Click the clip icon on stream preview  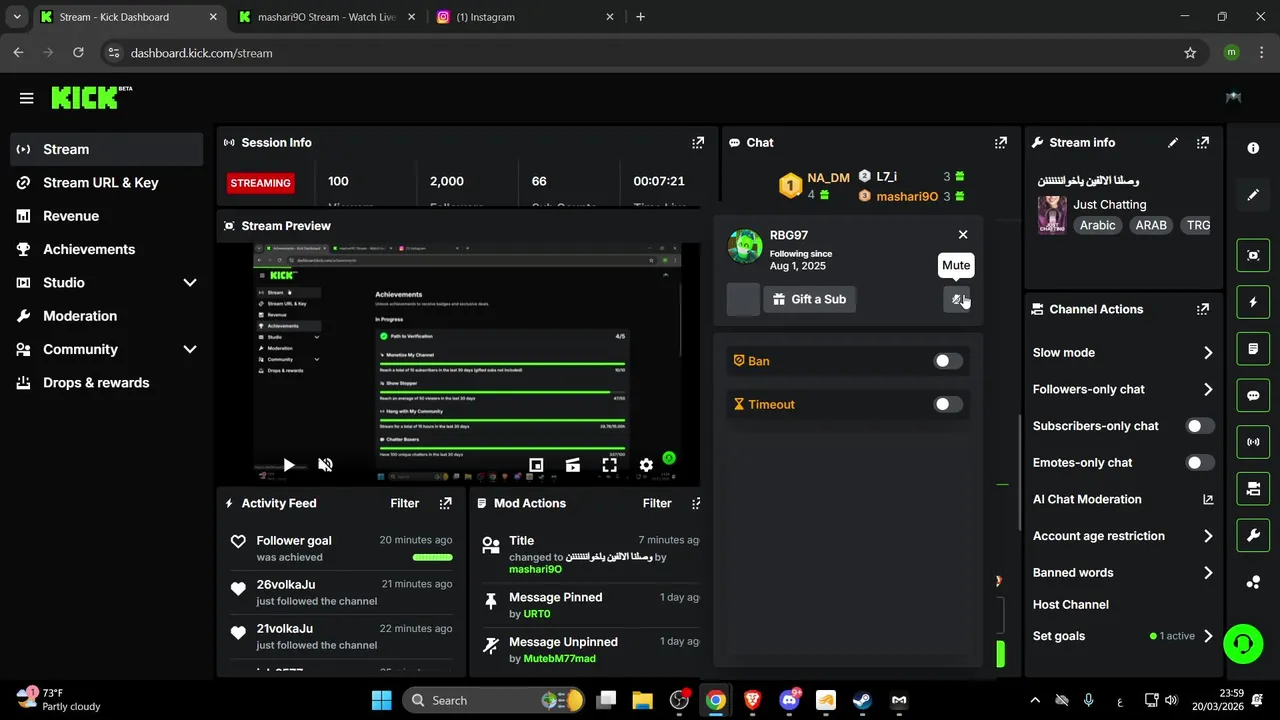[573, 465]
